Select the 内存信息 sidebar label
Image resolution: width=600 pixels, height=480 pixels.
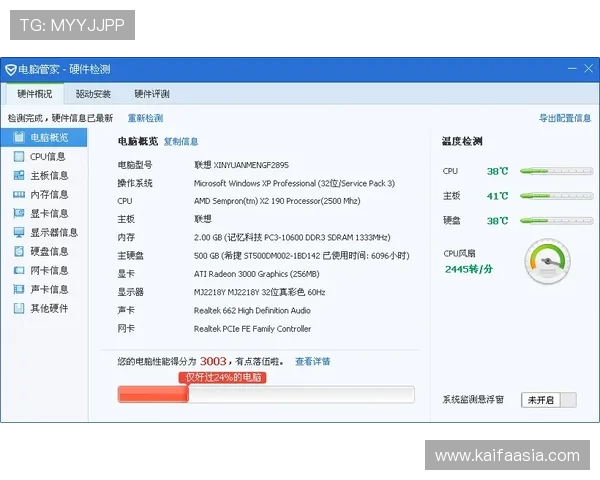pos(49,194)
